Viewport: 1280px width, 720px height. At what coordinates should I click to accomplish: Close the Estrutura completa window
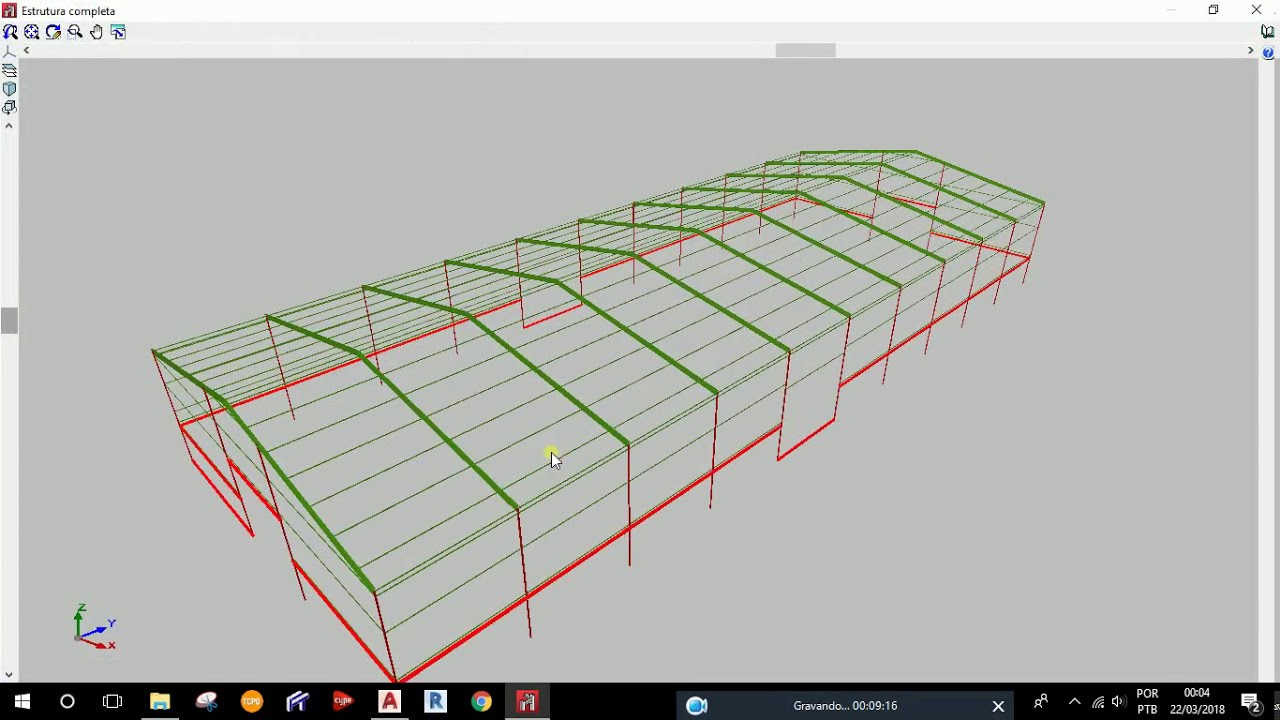pyautogui.click(x=1257, y=10)
